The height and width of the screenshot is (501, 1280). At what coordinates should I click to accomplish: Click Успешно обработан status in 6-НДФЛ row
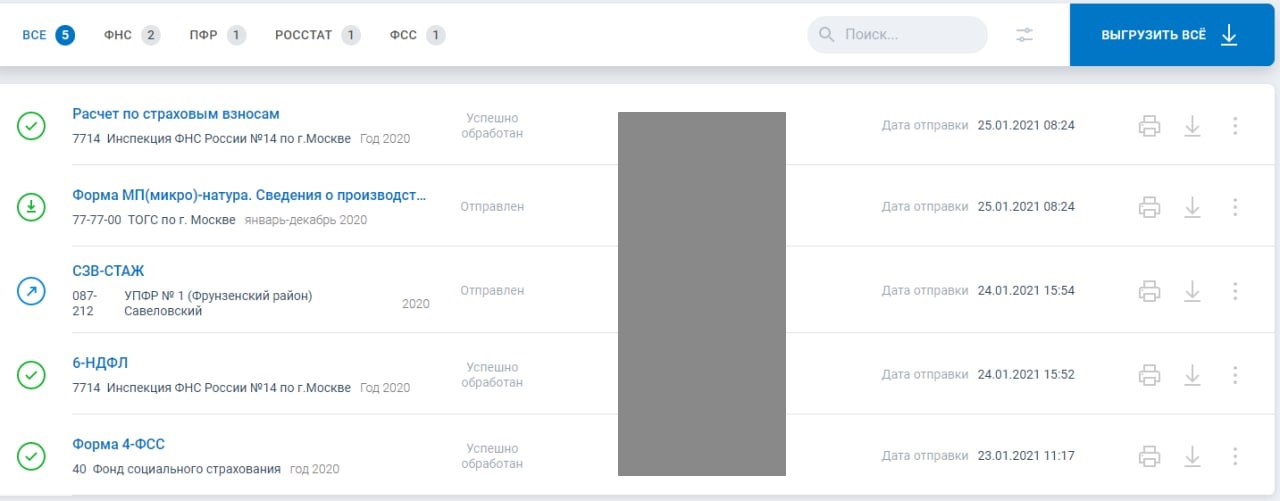pyautogui.click(x=492, y=375)
